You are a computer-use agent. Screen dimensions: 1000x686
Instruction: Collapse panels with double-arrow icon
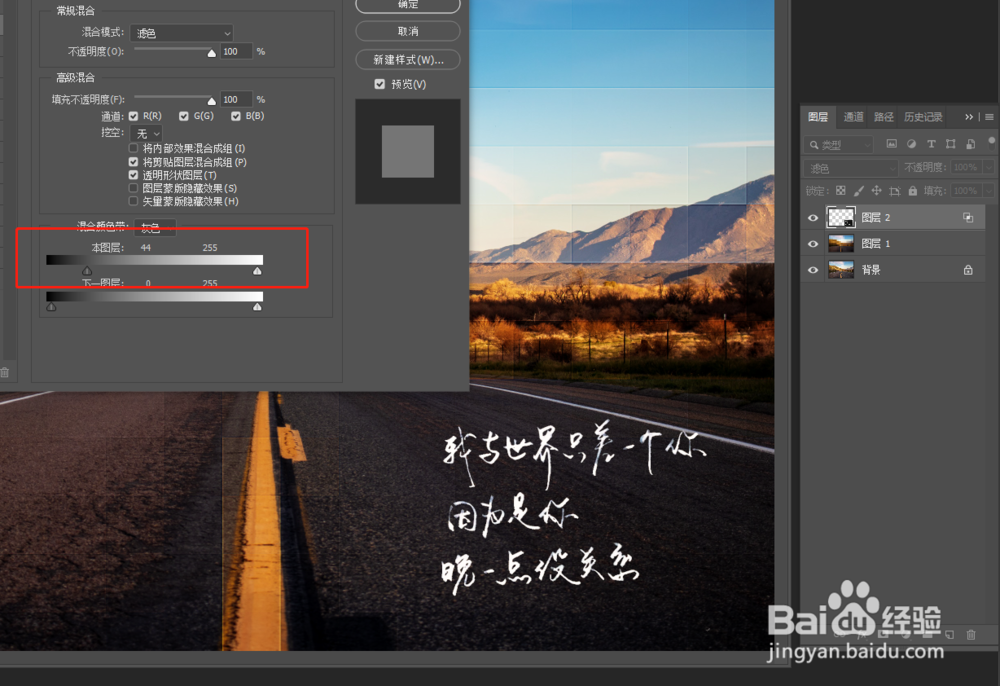point(969,117)
